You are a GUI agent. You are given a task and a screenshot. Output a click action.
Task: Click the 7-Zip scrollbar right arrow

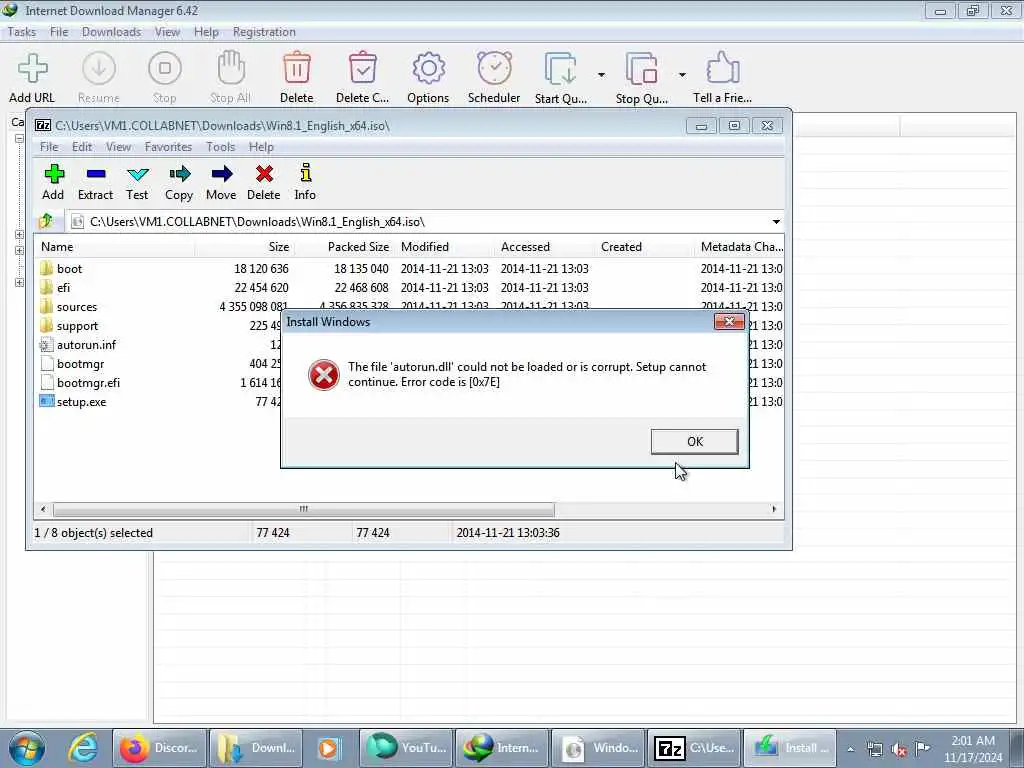[774, 509]
